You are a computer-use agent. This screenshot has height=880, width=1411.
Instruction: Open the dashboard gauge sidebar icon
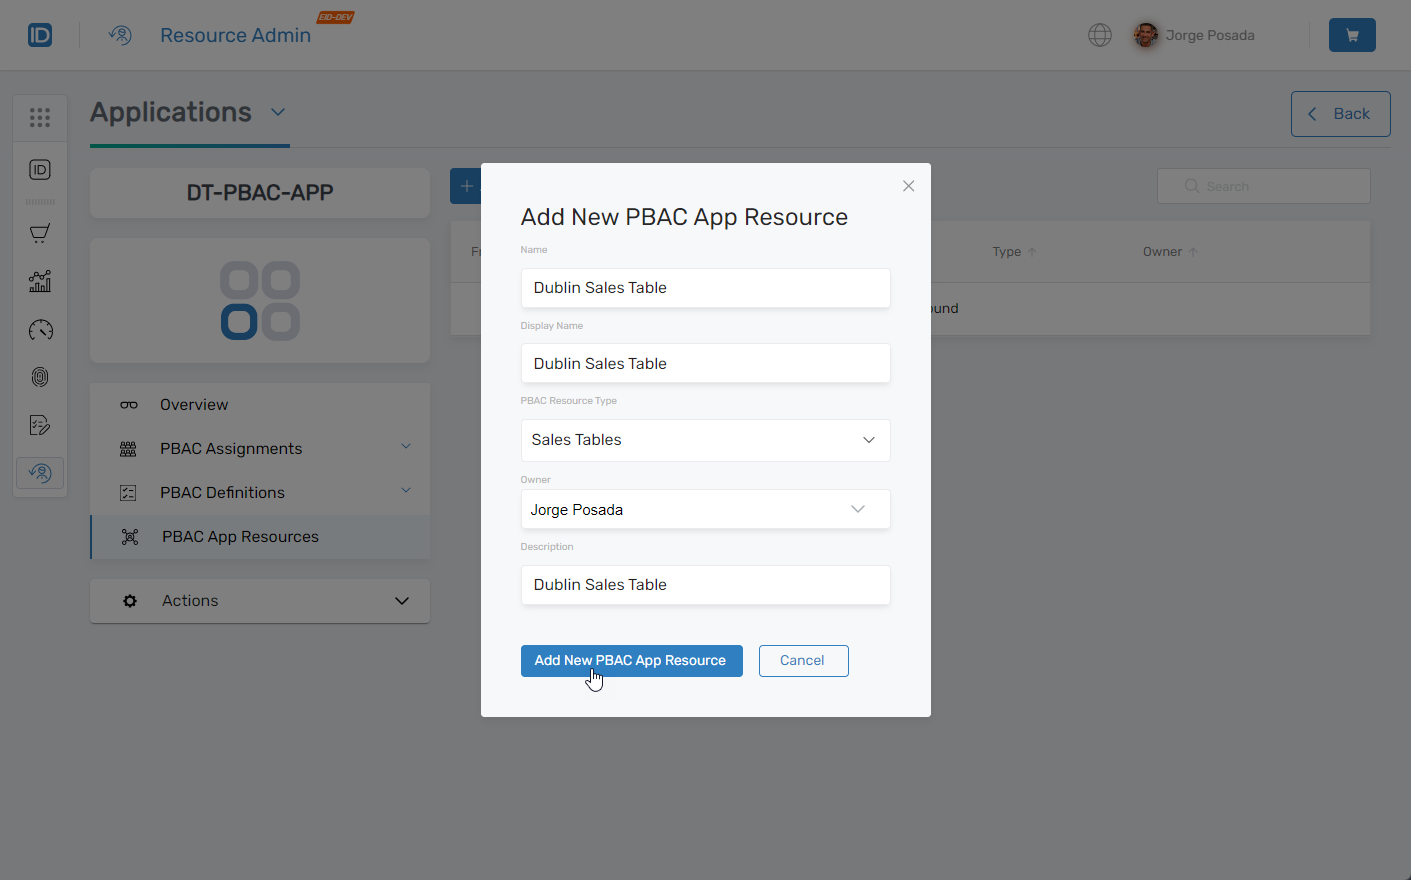coord(40,329)
